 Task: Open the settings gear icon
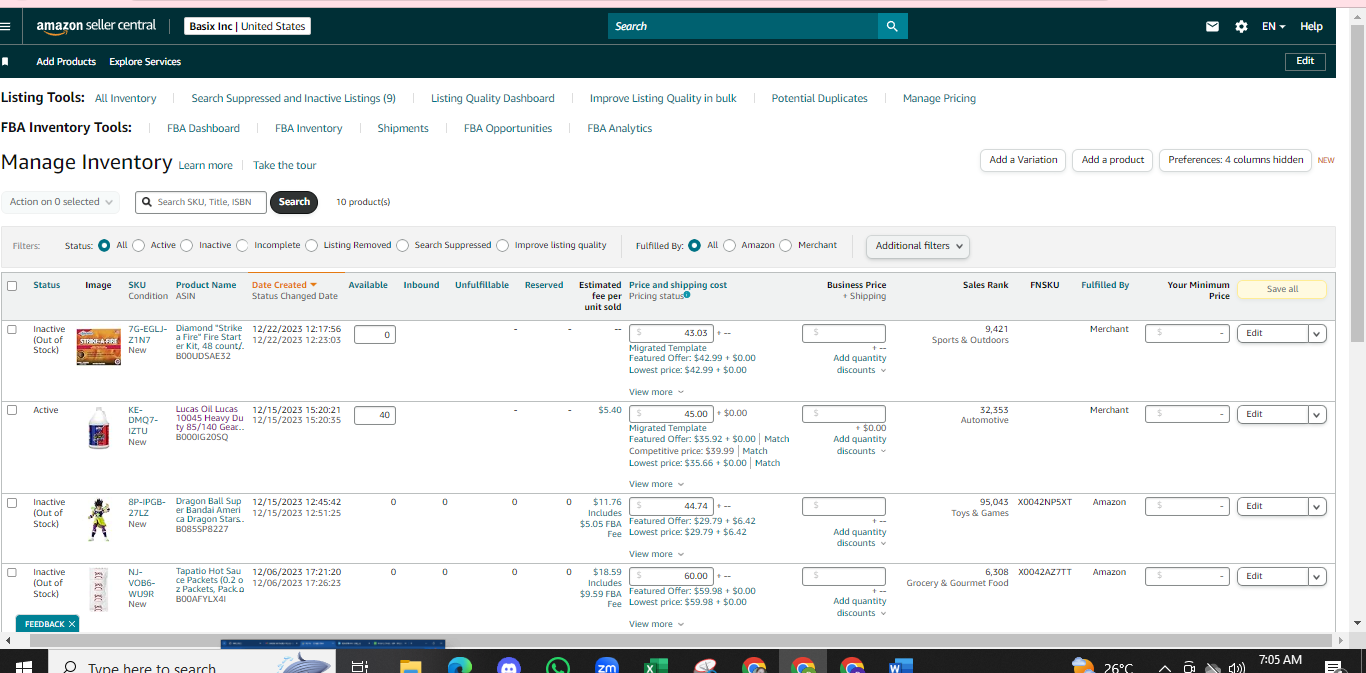[1241, 27]
